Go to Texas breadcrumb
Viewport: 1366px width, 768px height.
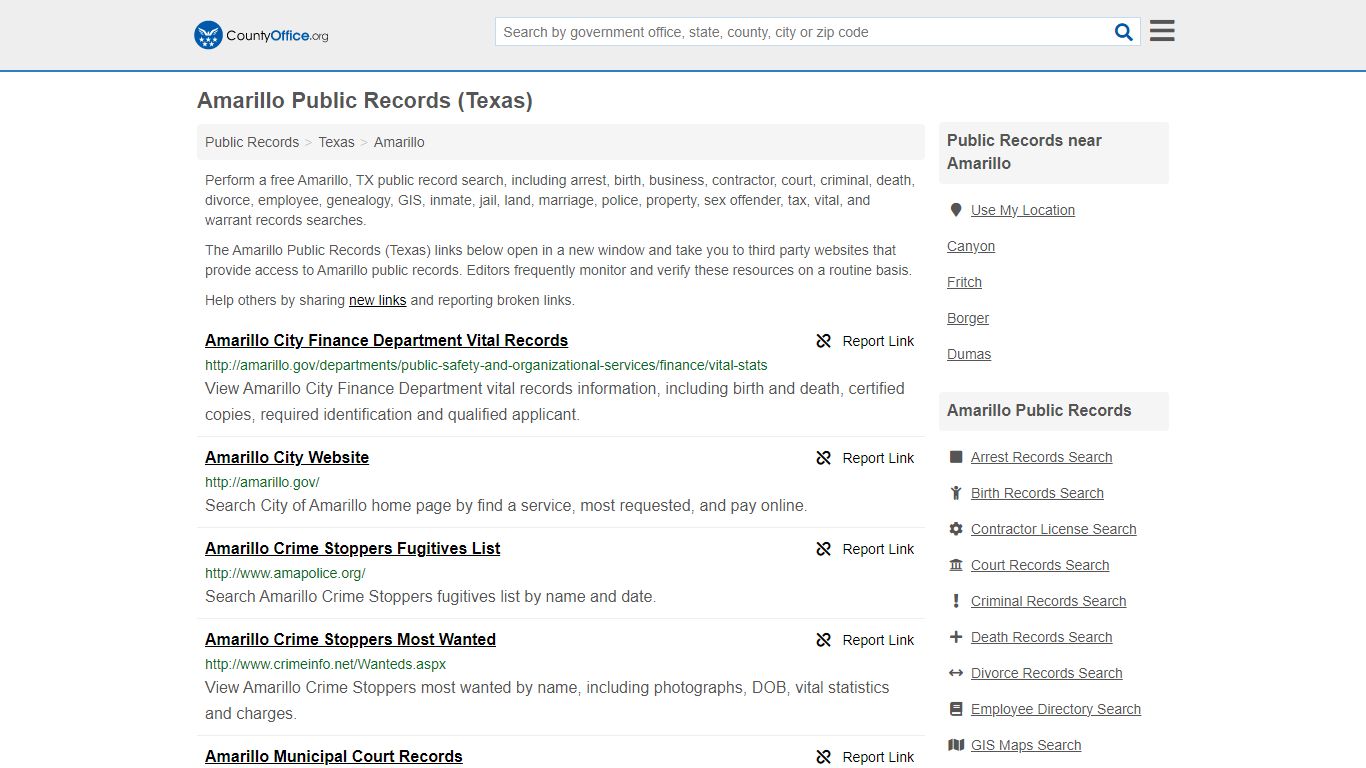tap(336, 142)
